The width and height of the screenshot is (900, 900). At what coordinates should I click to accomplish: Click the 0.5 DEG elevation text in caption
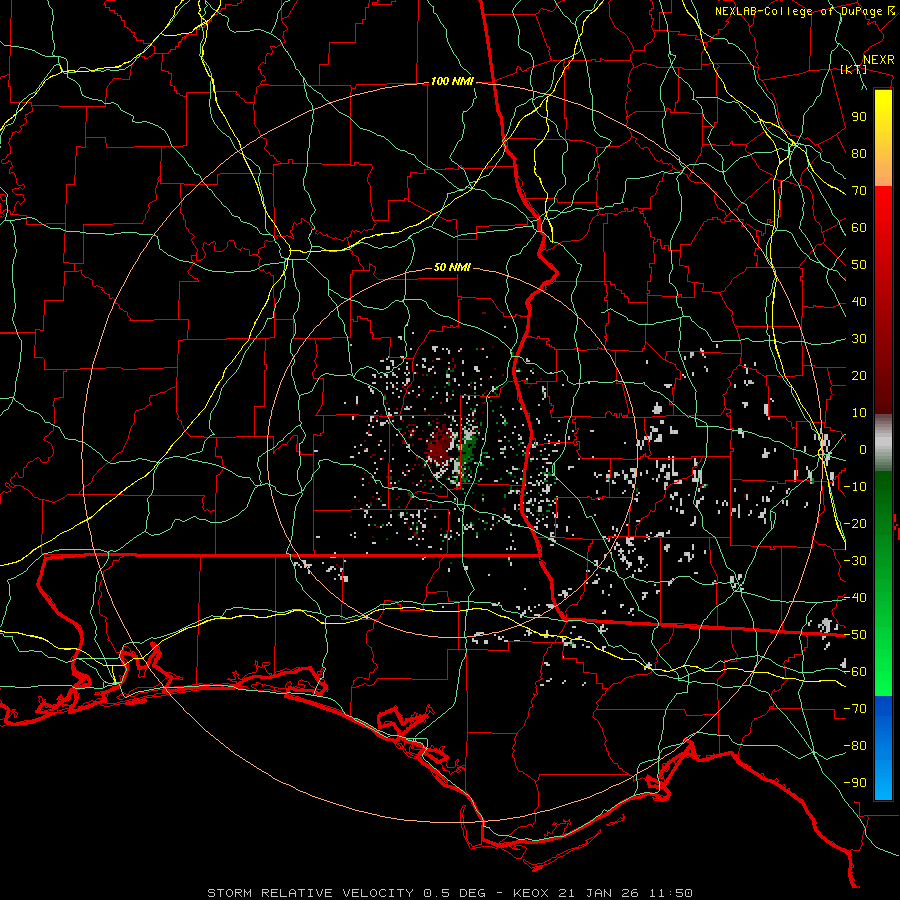coord(455,893)
